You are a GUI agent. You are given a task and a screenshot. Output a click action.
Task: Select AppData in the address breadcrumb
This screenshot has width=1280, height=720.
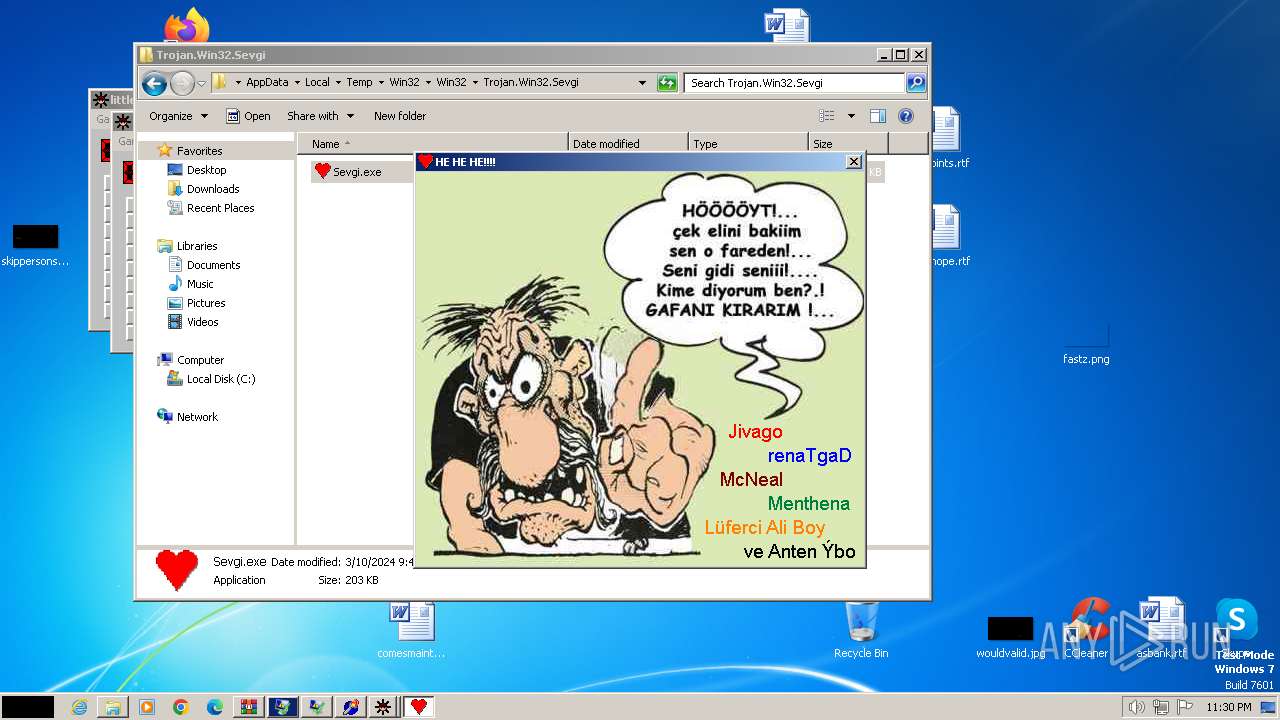[x=267, y=83]
